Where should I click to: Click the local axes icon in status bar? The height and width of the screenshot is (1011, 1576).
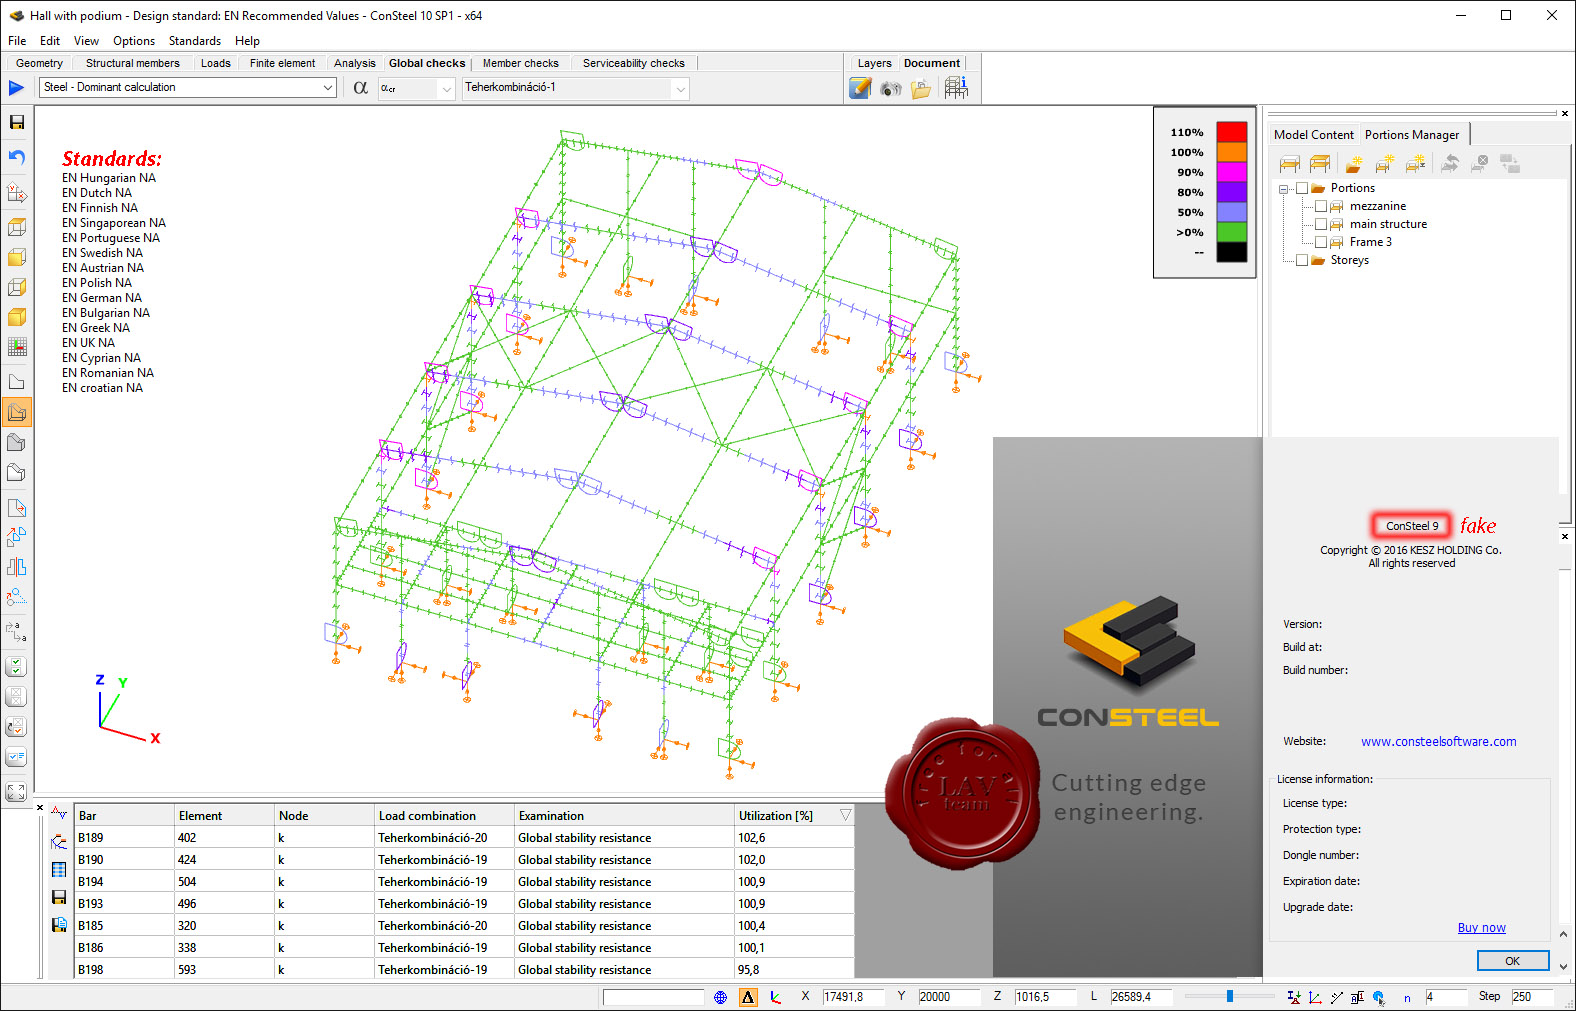coord(775,997)
